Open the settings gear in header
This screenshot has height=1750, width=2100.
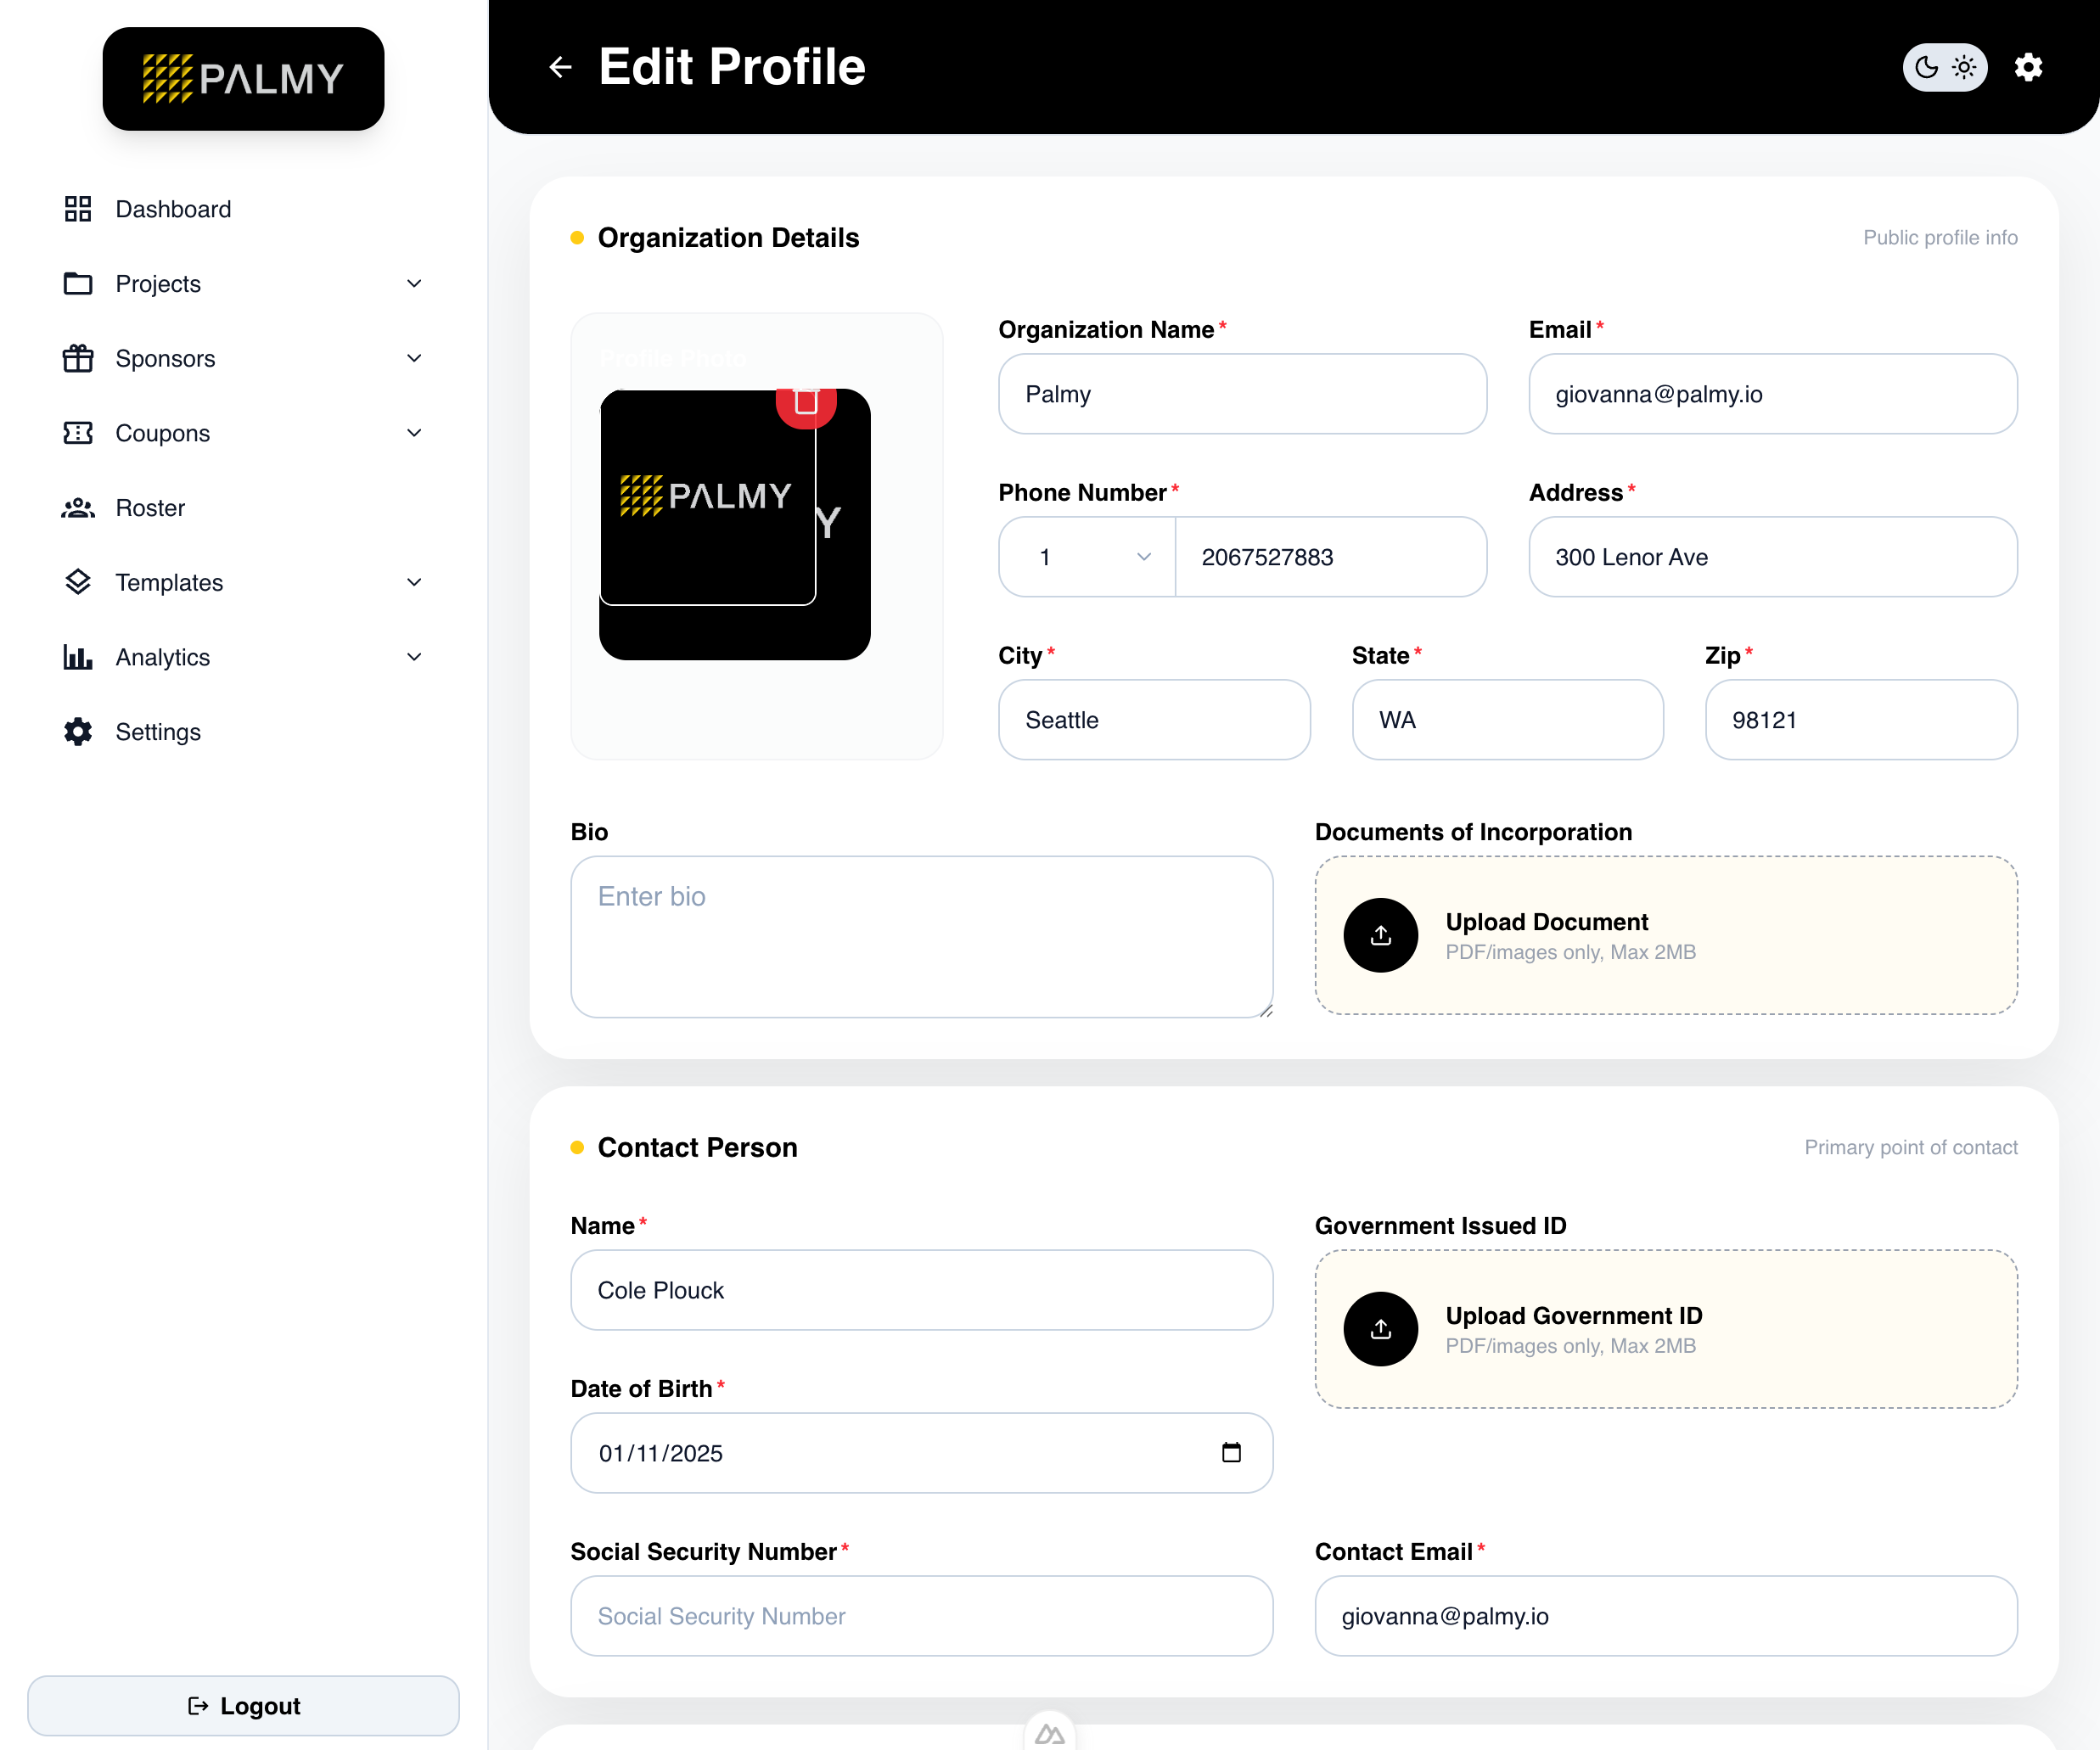pos(2027,67)
